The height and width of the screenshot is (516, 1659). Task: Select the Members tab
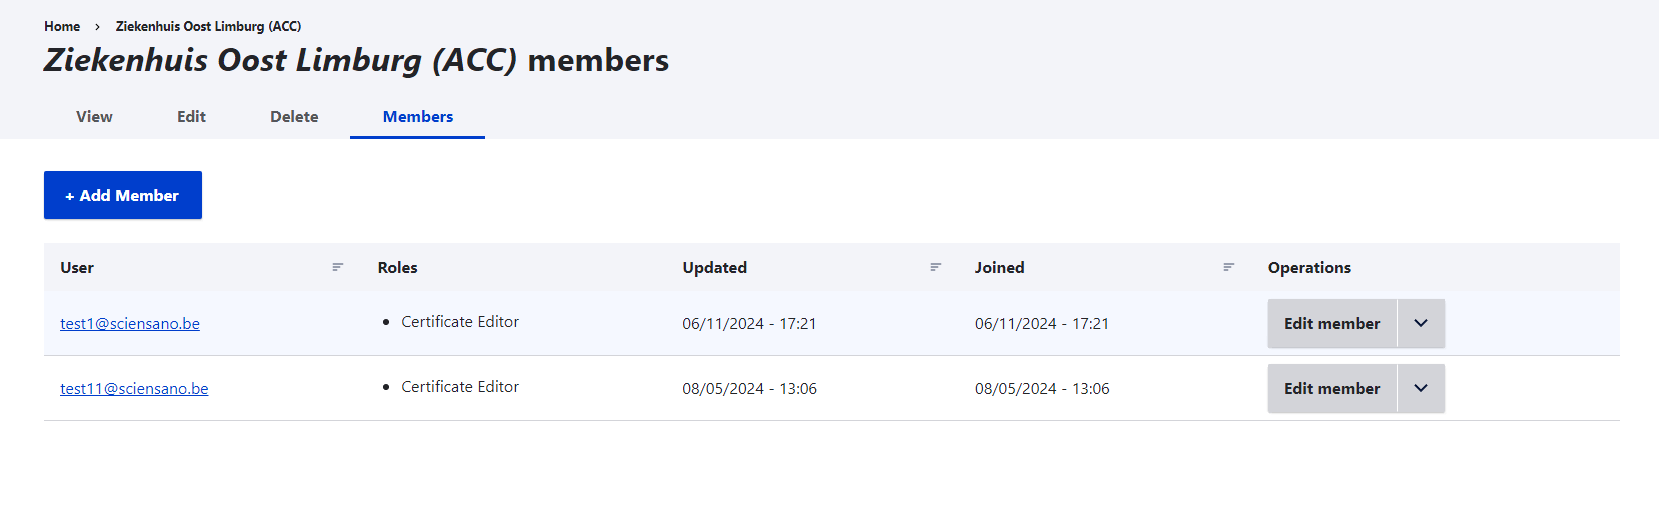[x=417, y=116]
